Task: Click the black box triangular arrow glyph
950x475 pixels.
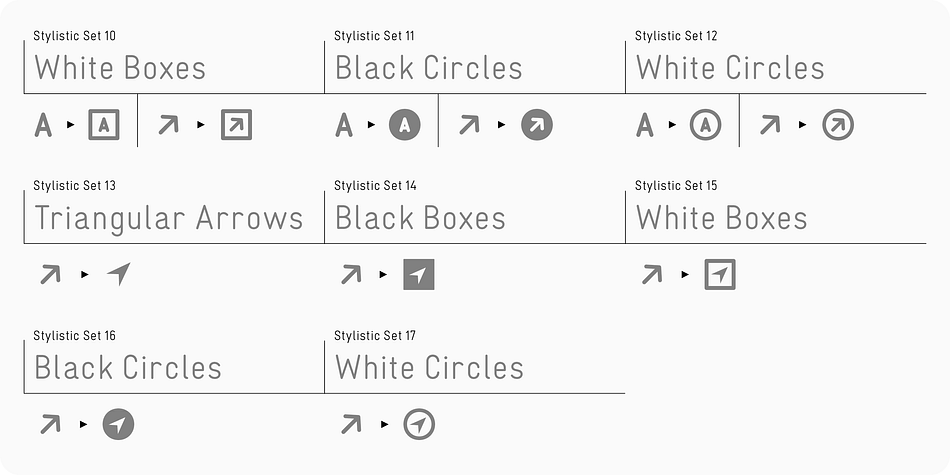Action: [419, 274]
